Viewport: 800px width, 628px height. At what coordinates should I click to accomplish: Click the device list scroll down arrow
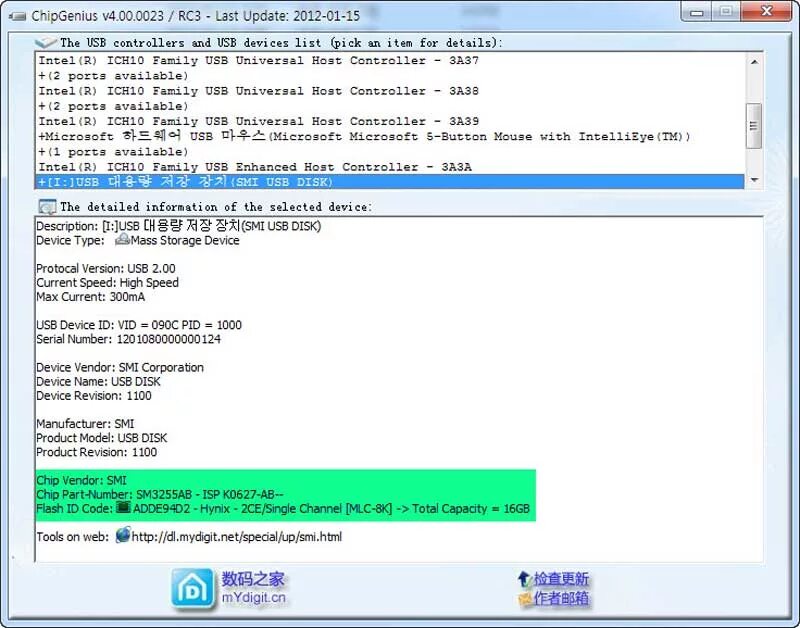pyautogui.click(x=754, y=180)
